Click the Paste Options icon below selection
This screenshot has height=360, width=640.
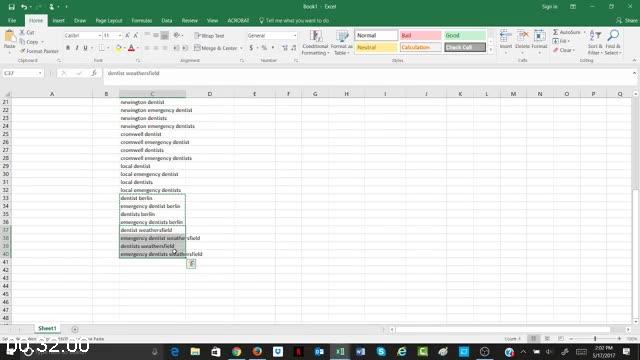tap(191, 264)
